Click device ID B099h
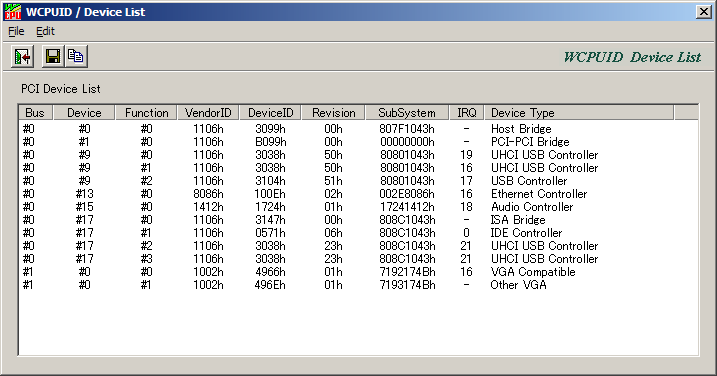The width and height of the screenshot is (717, 376). tap(270, 142)
